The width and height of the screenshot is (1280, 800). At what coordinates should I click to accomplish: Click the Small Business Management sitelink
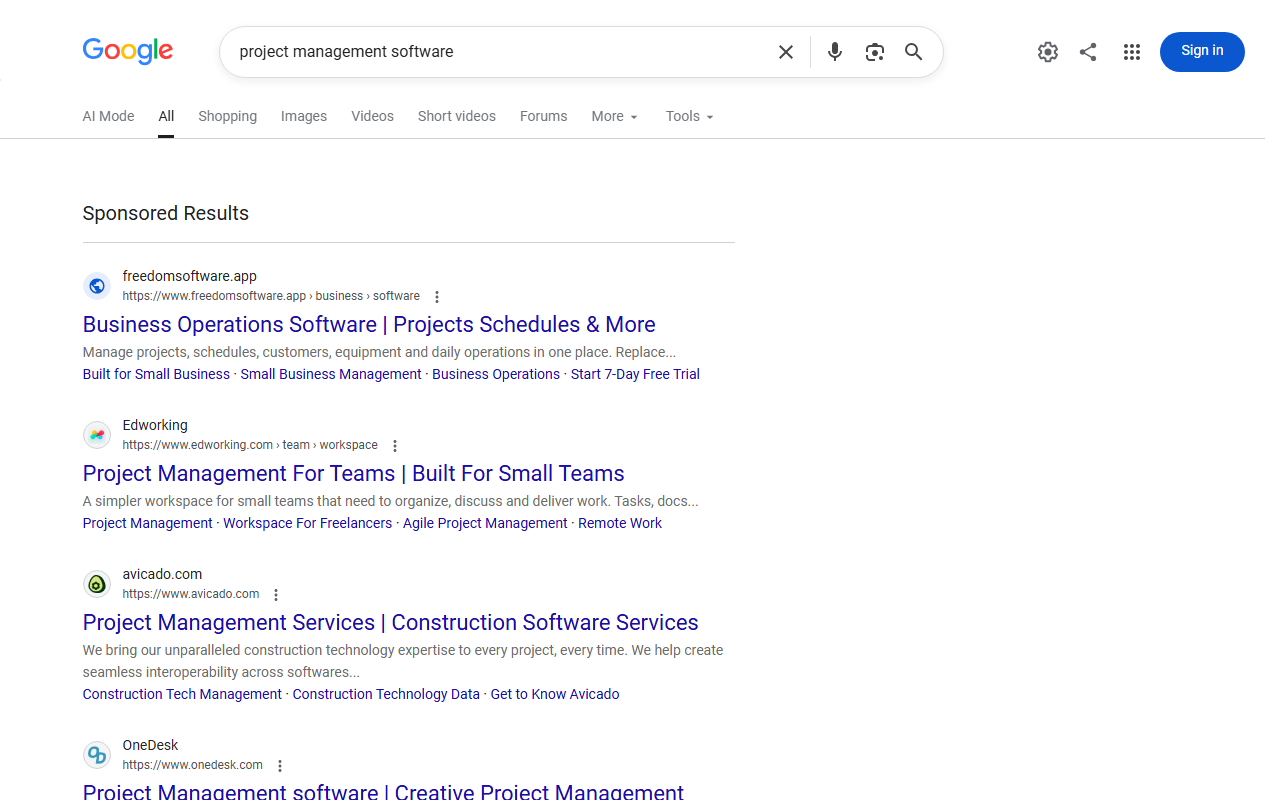(331, 374)
